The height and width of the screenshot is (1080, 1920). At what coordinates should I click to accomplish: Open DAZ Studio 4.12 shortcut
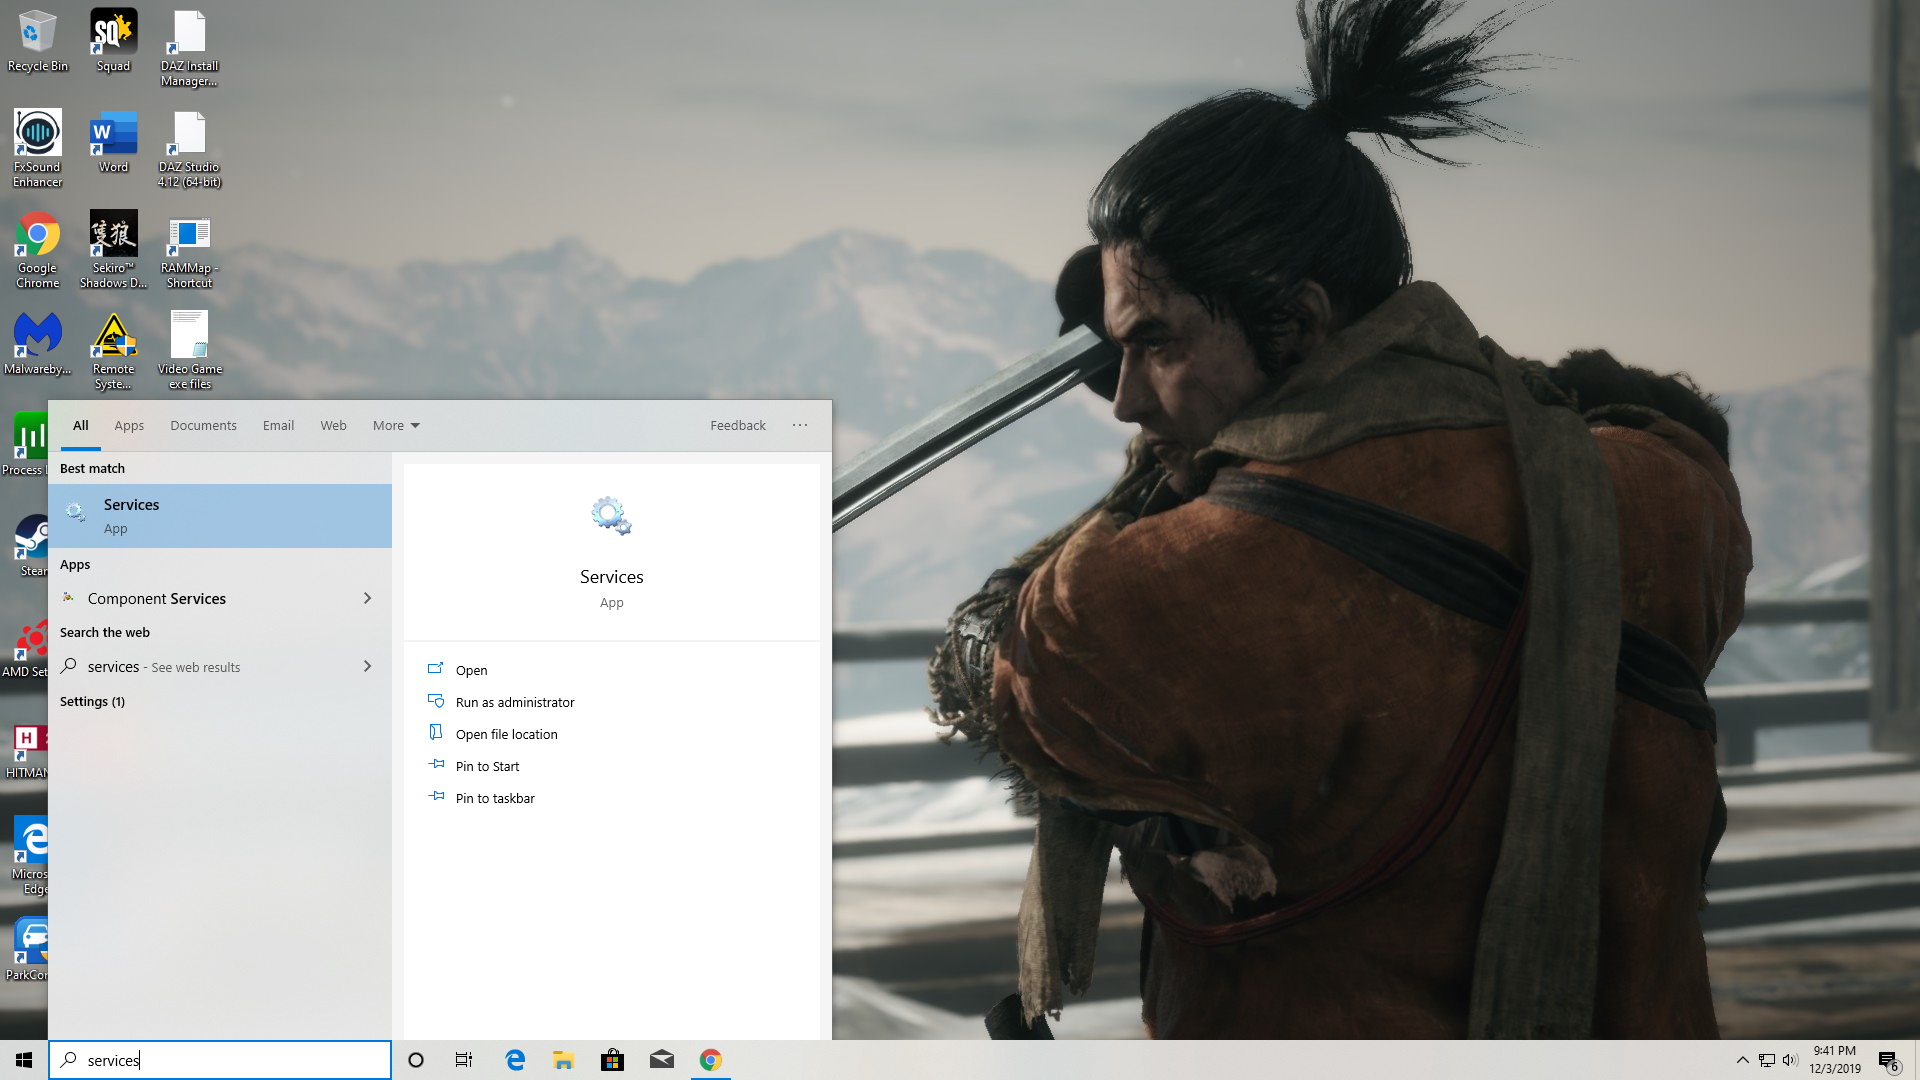click(x=189, y=148)
